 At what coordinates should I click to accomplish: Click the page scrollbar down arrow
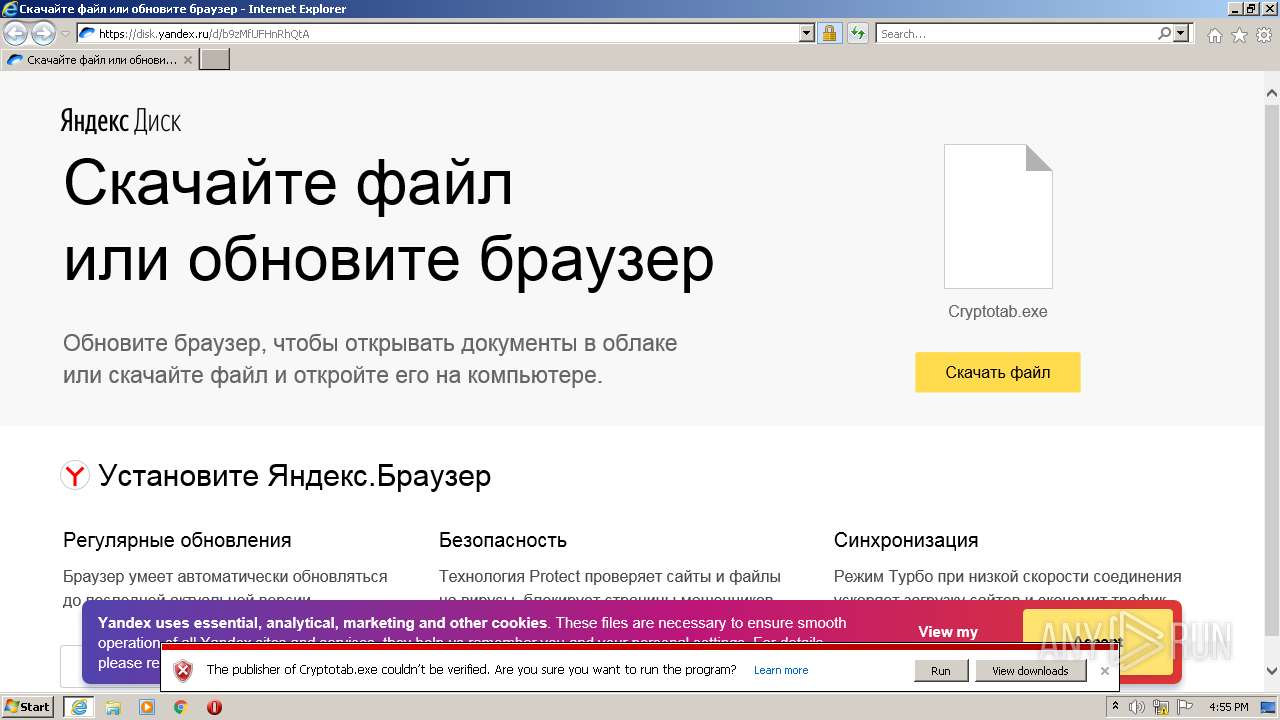pos(1272,671)
